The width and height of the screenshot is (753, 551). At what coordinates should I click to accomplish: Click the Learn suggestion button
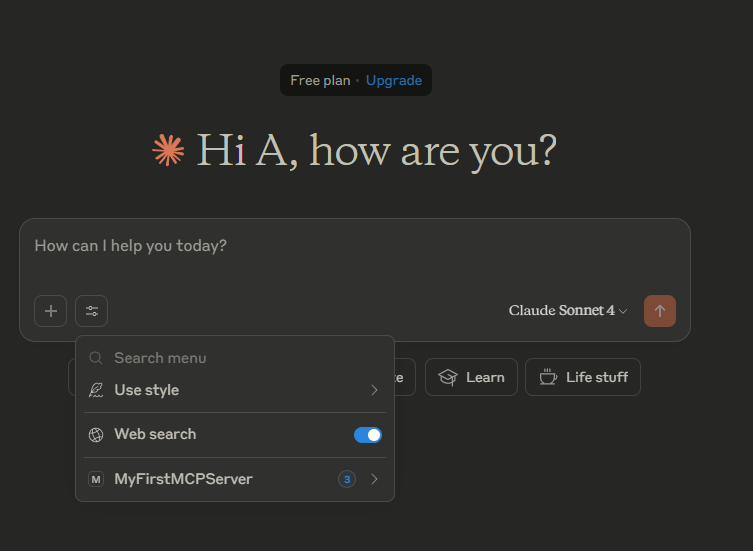(471, 377)
